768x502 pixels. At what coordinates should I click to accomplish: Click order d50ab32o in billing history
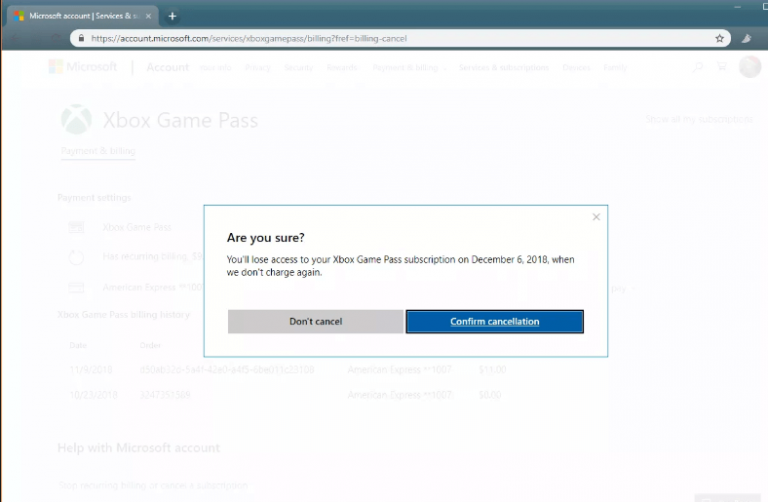(x=227, y=370)
